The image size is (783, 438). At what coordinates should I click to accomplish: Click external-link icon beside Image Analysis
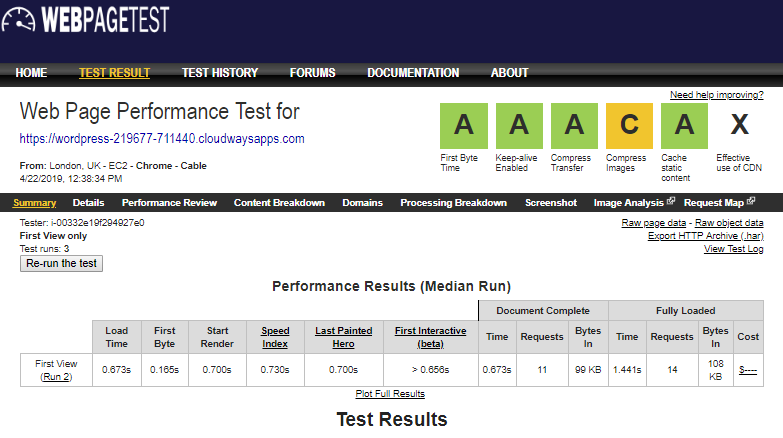[x=671, y=201]
